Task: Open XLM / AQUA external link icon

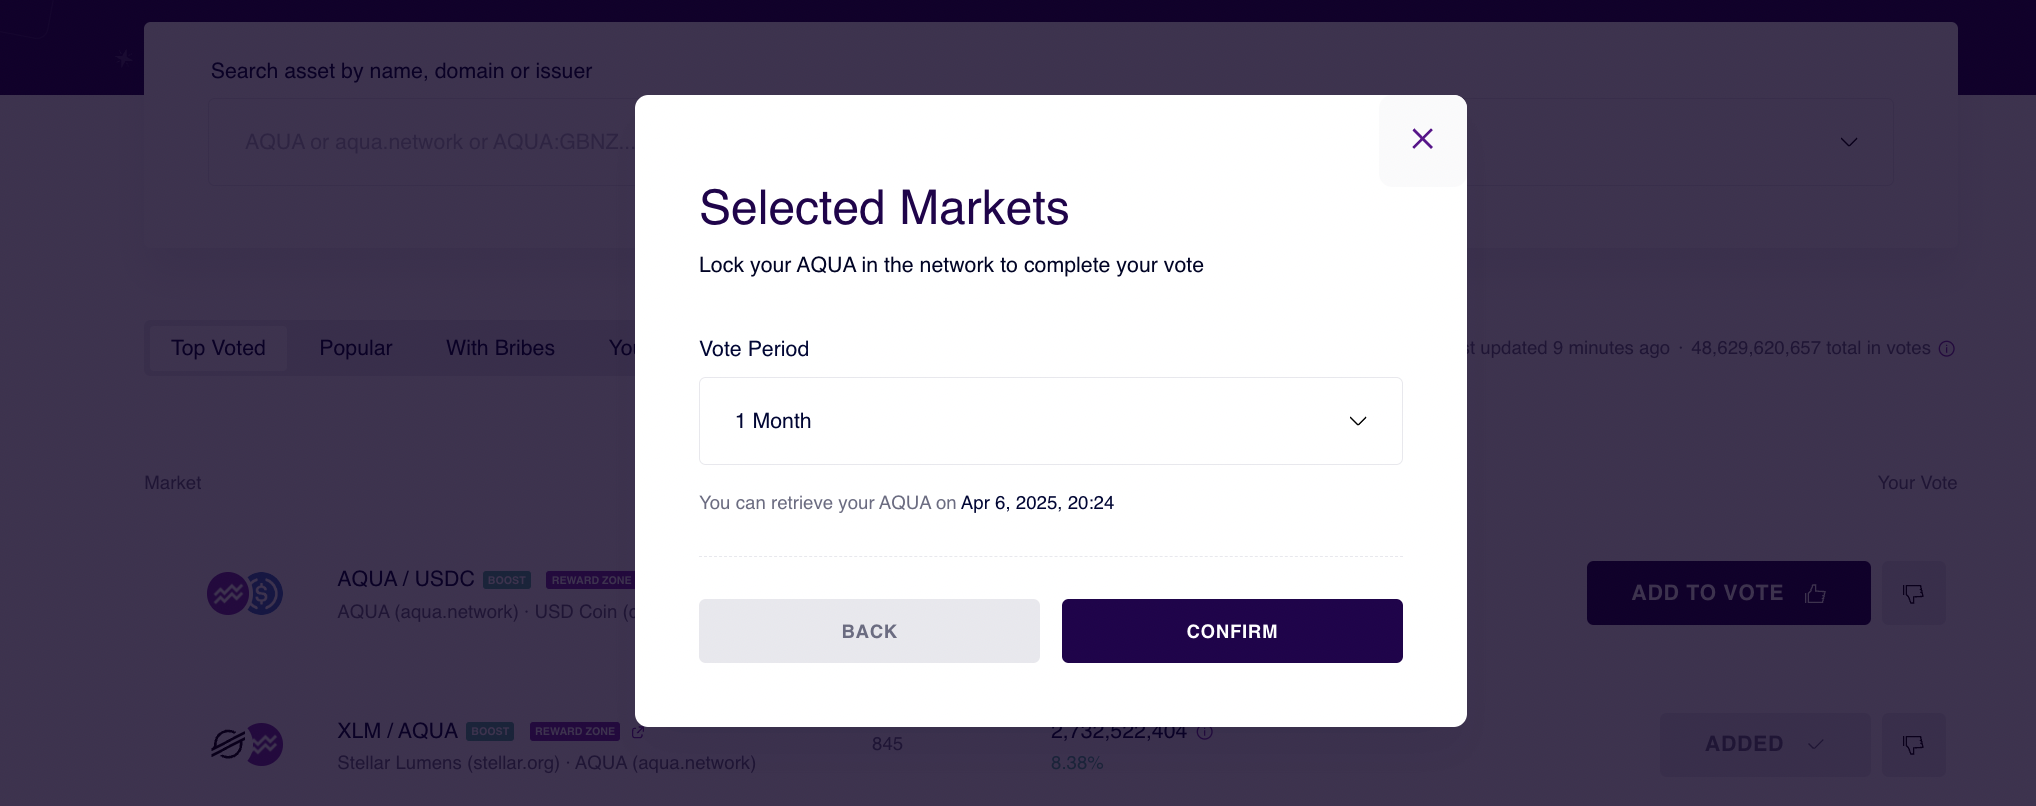Action: point(638,732)
